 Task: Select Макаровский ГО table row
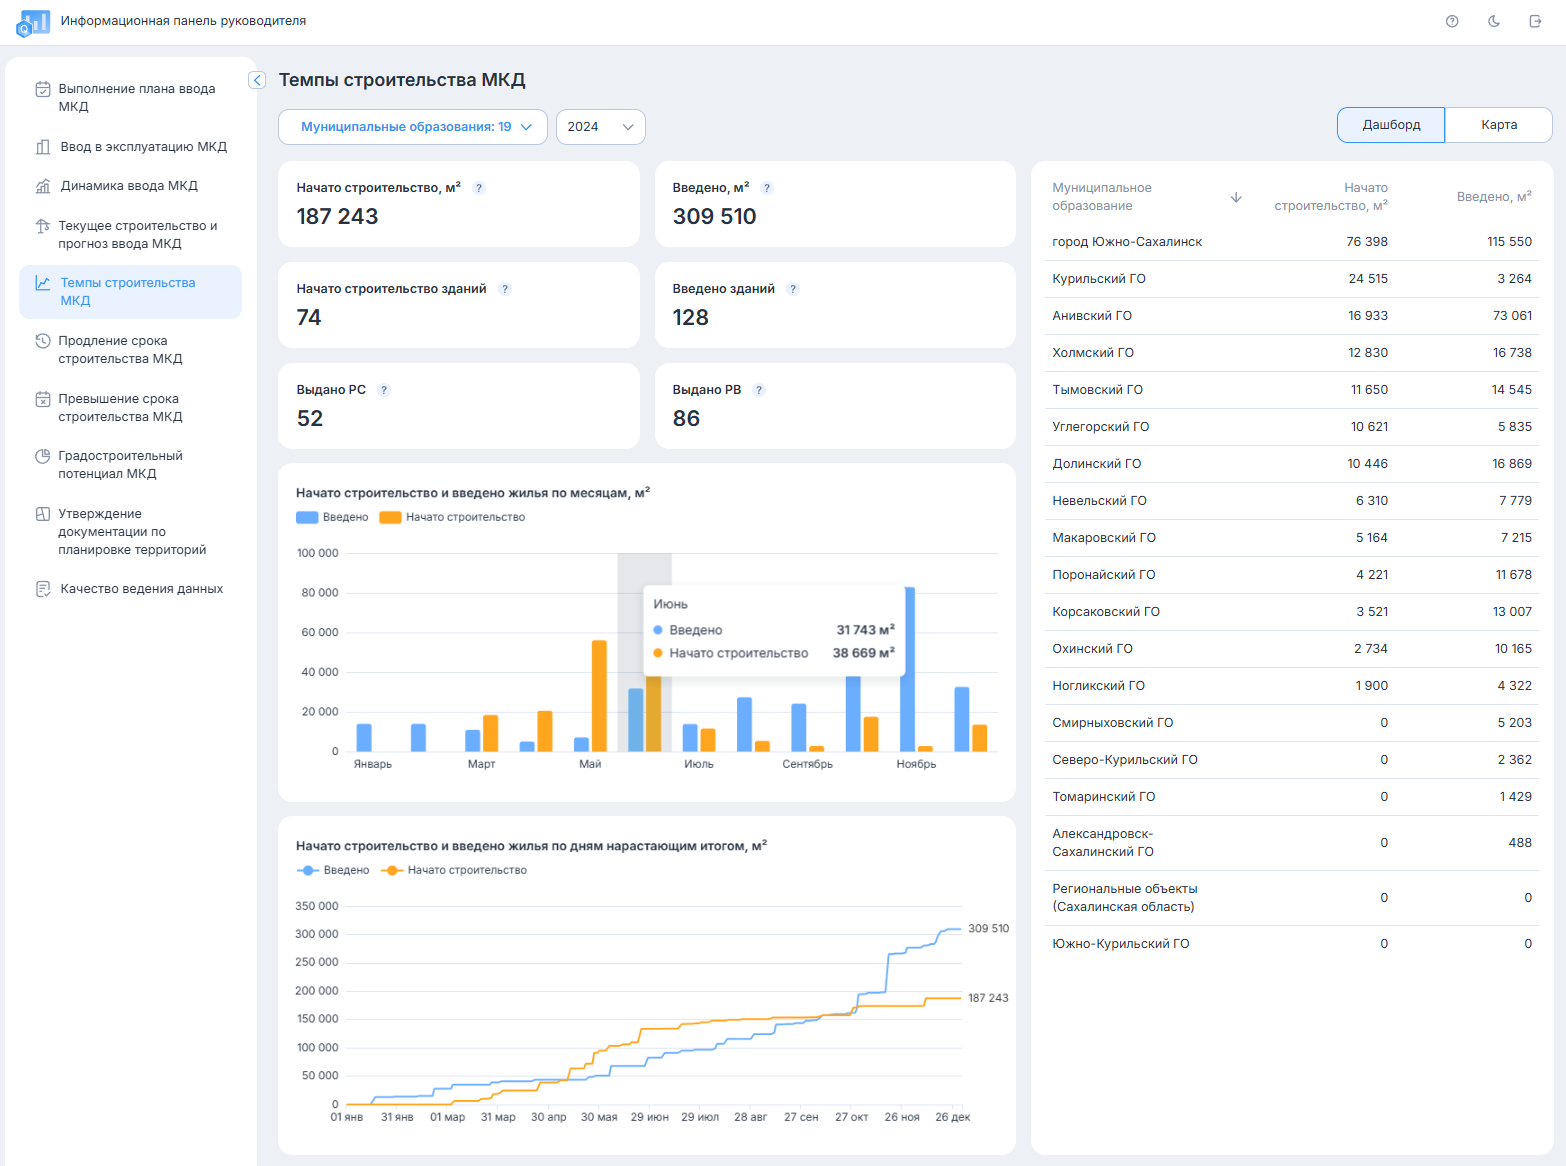pos(1292,538)
